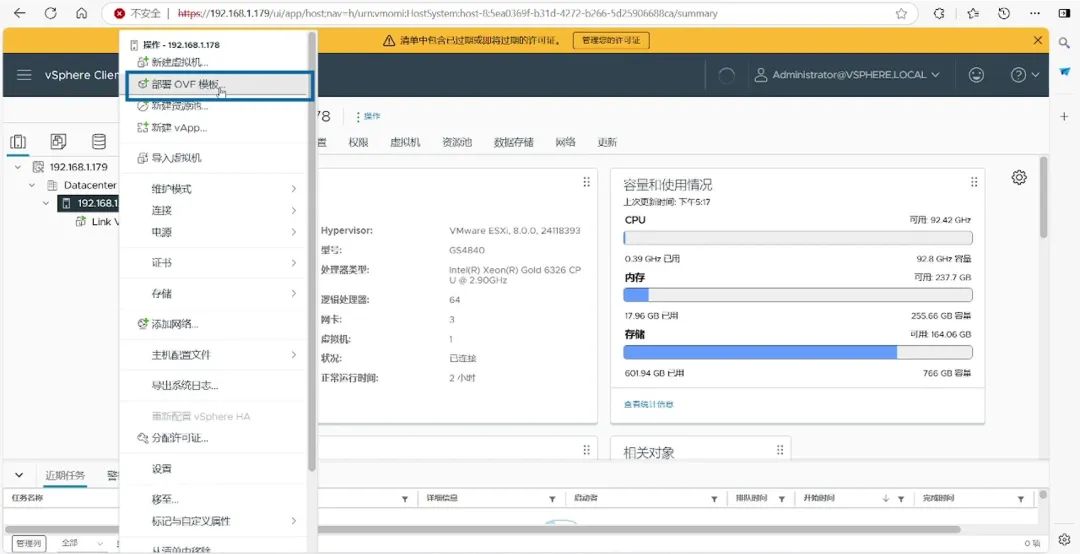Screen dimensions: 1080x554
Task: Click the browser home icon
Action: pos(81,13)
